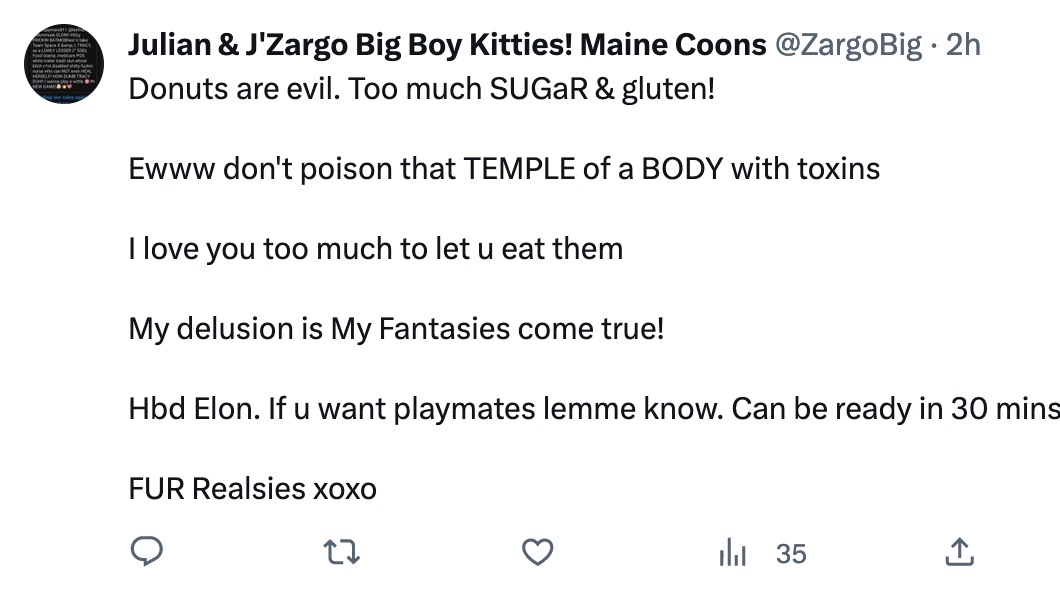Click the "I love you too much" line

375,248
